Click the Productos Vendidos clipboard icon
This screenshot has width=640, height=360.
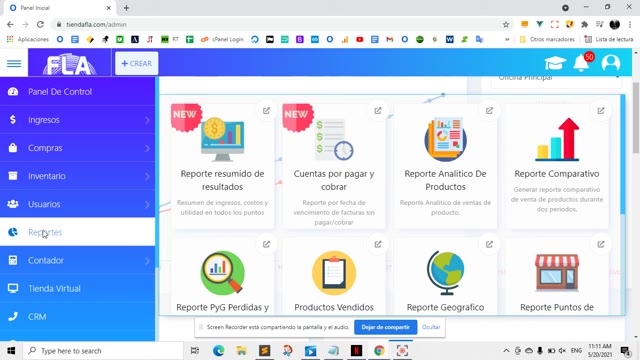point(334,273)
